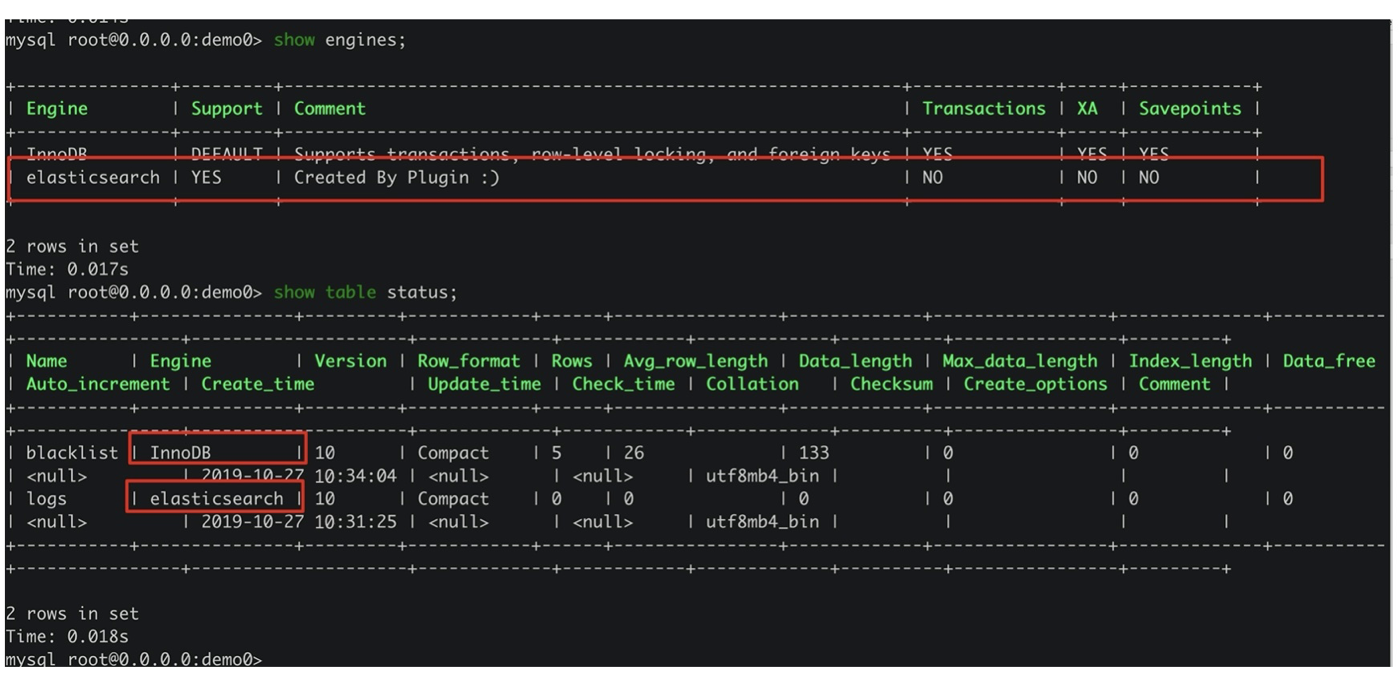Click the "Checksum" column header

click(892, 384)
